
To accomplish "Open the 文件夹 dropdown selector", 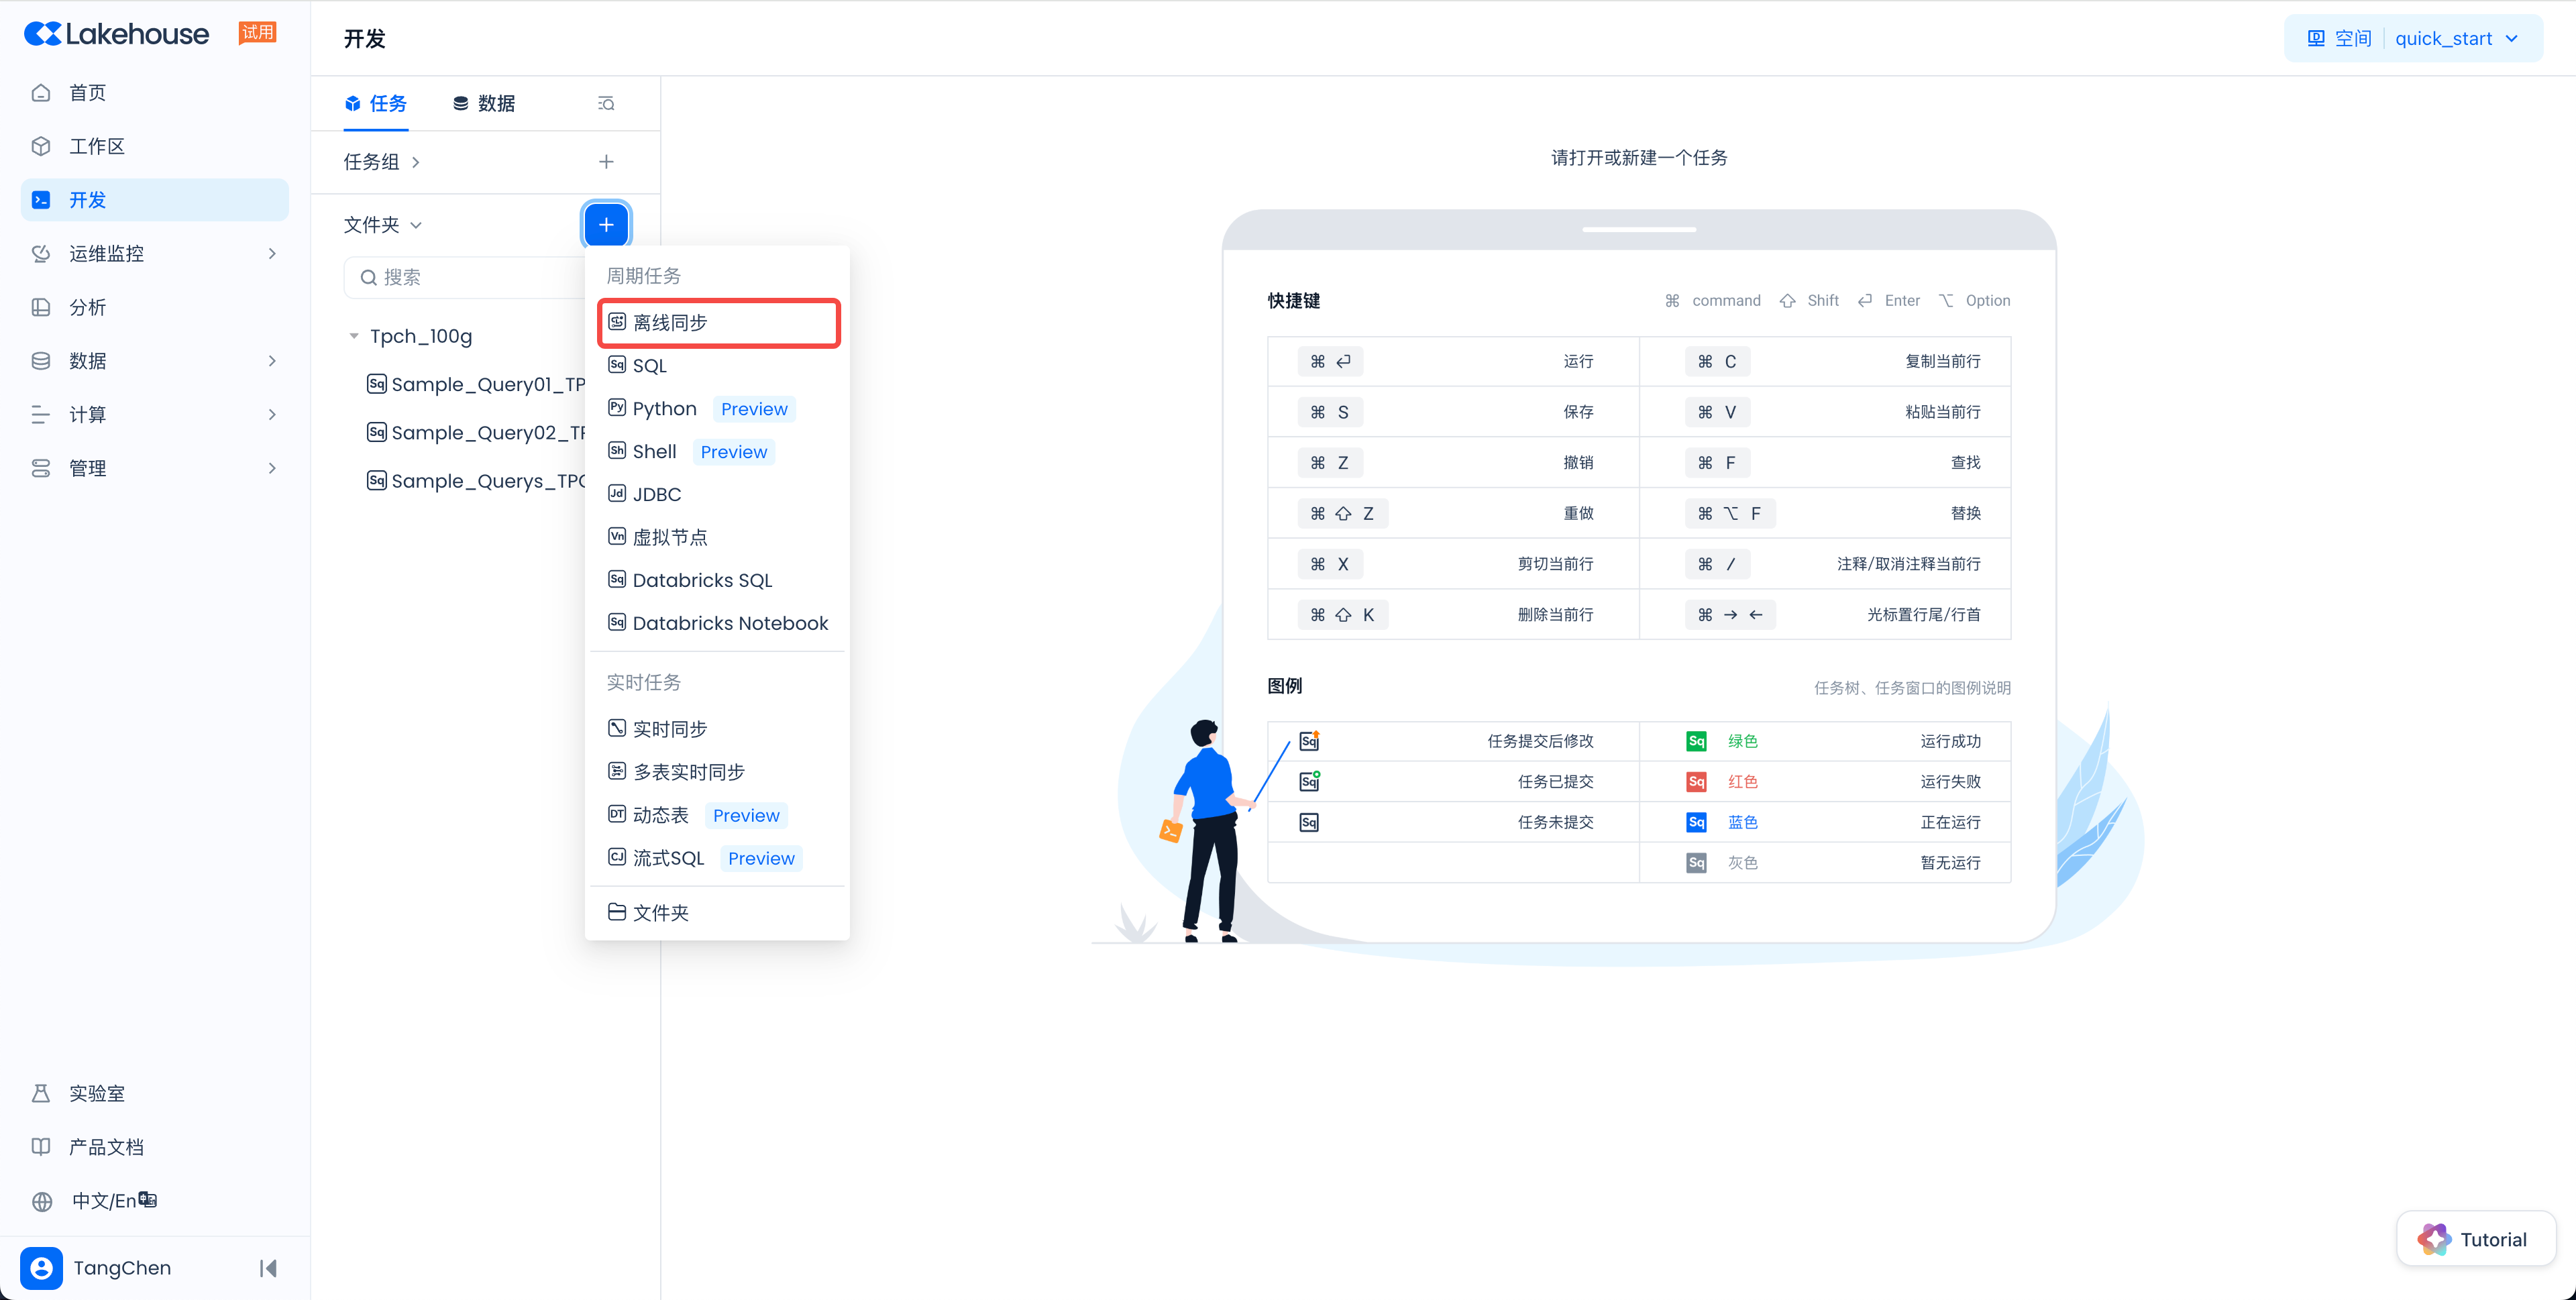I will pos(383,225).
